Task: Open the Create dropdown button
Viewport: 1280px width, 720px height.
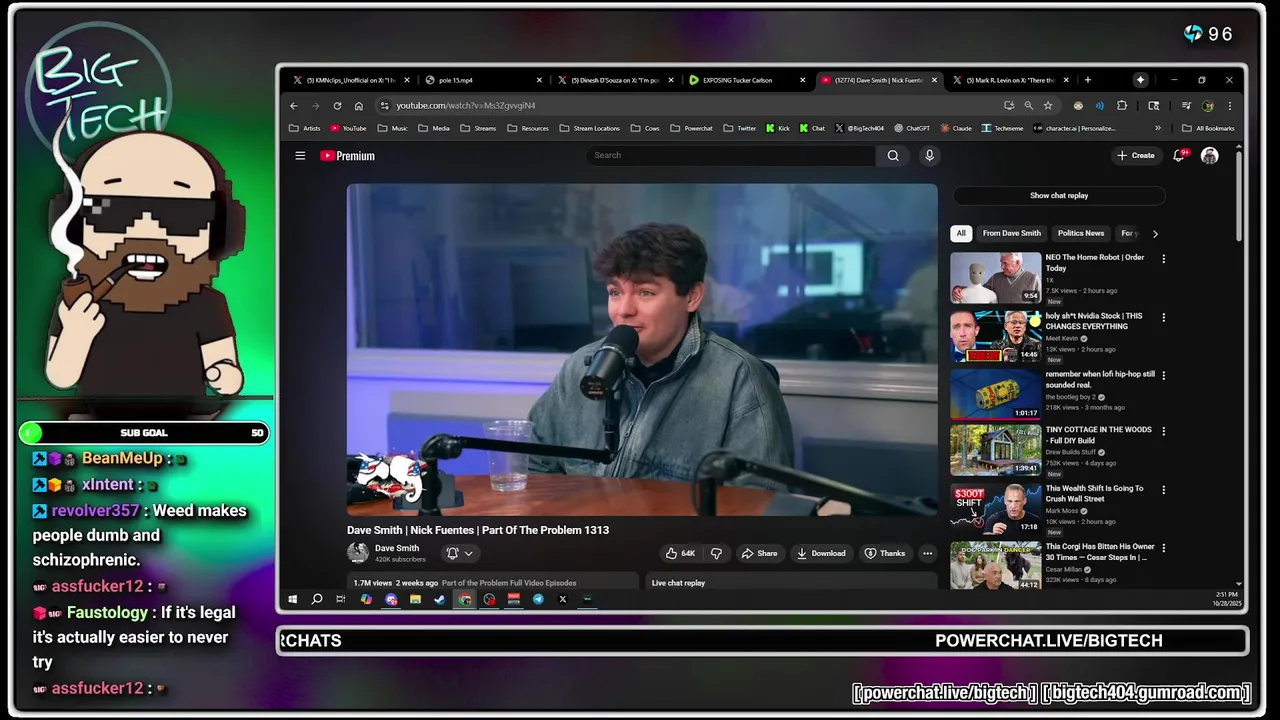Action: 1136,155
